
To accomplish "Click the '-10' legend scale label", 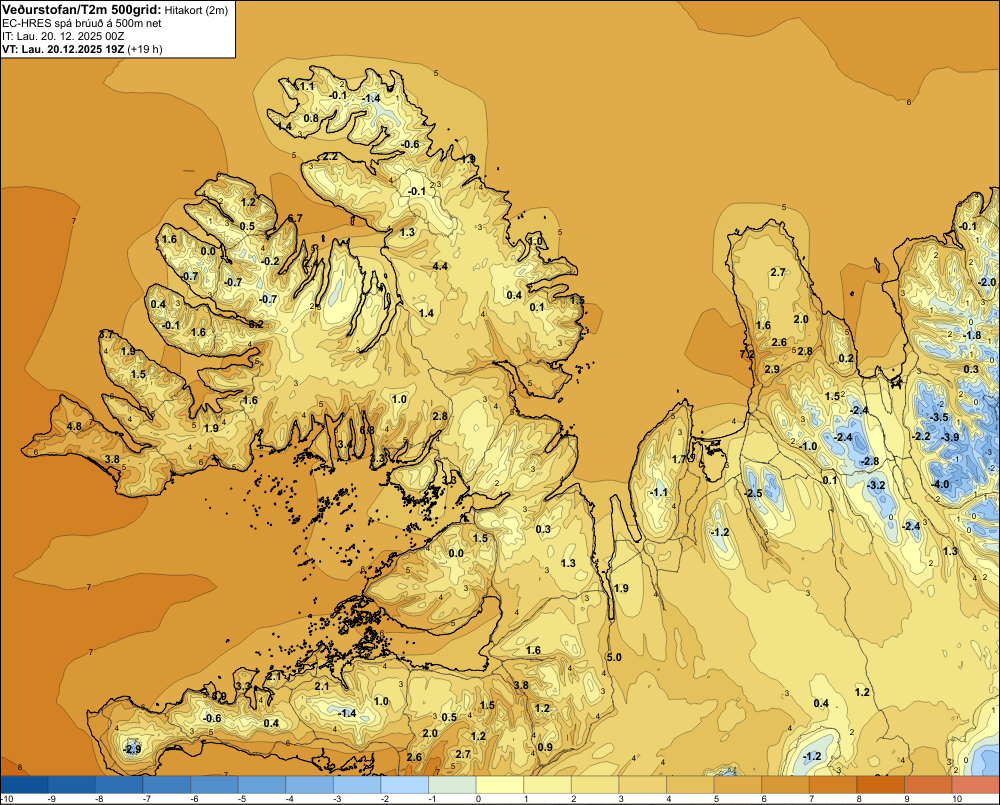I will [7, 799].
